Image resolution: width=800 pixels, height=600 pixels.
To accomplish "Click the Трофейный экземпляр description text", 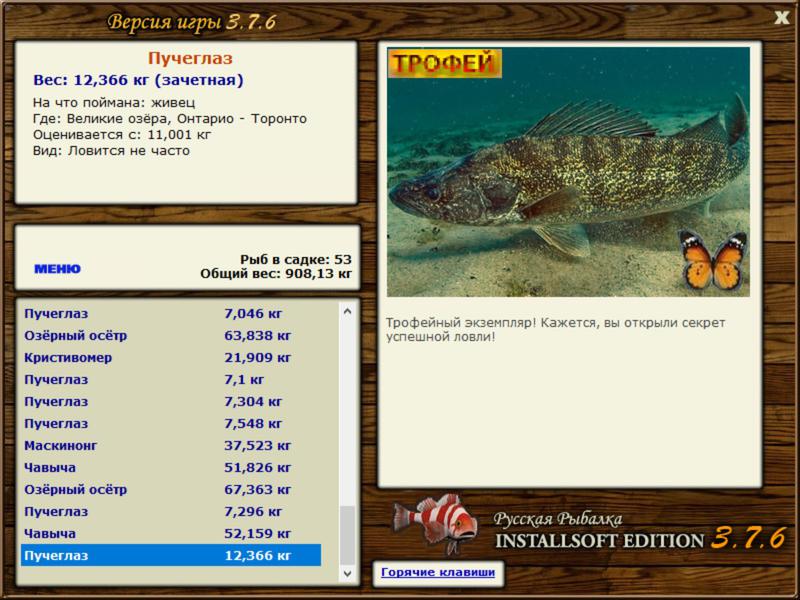I will (x=555, y=330).
